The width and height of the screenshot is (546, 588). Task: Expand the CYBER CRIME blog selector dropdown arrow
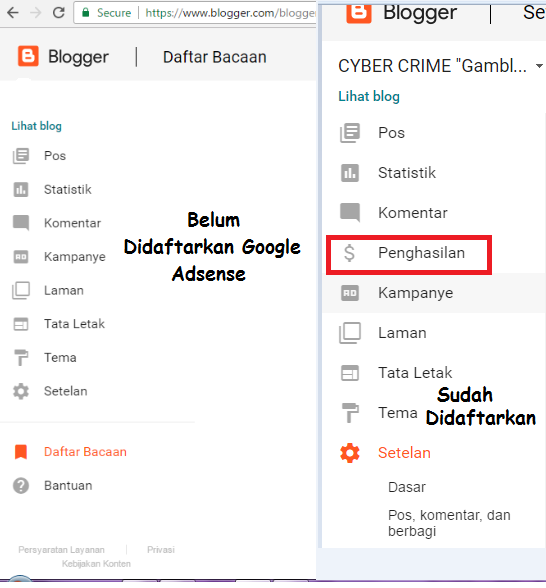point(539,66)
